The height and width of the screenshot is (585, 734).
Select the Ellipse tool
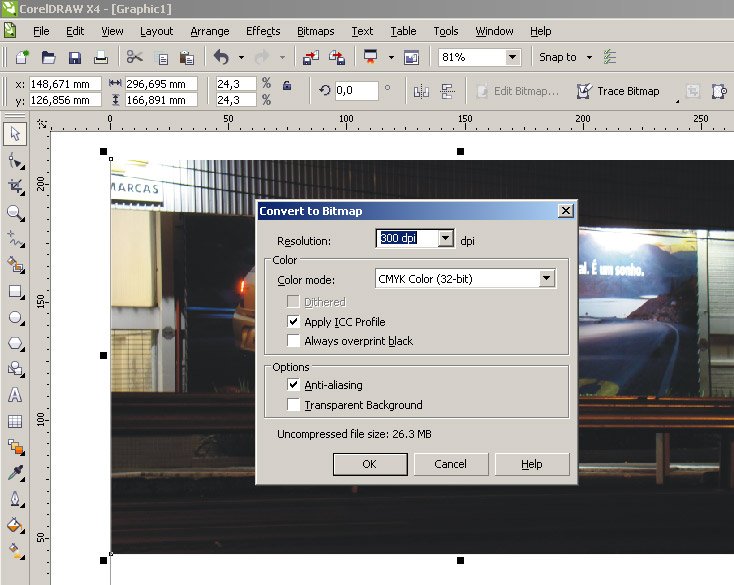(x=15, y=318)
